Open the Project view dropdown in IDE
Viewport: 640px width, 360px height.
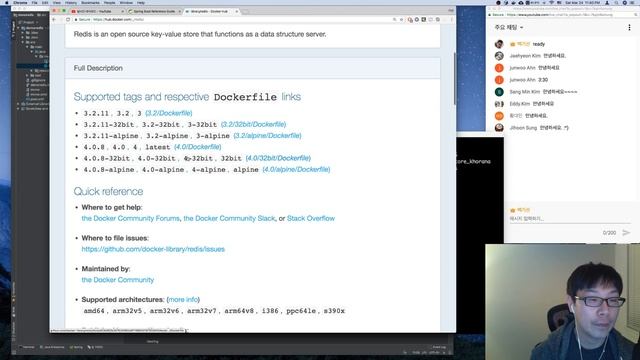click(x=29, y=22)
